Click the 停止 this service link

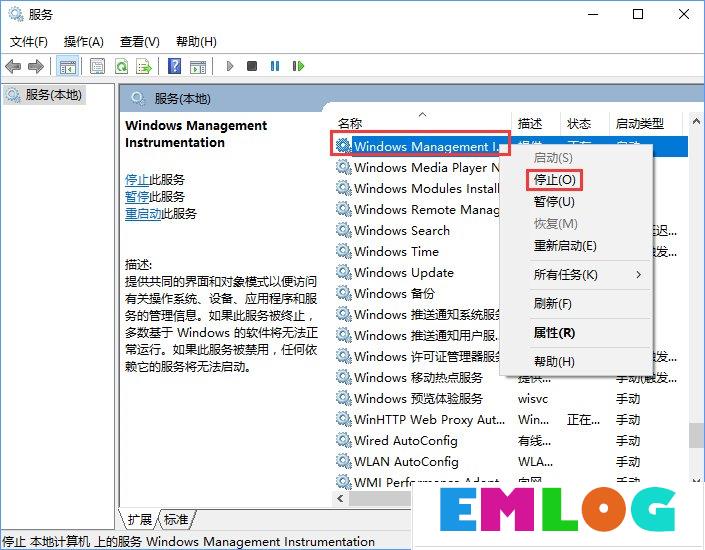[137, 179]
